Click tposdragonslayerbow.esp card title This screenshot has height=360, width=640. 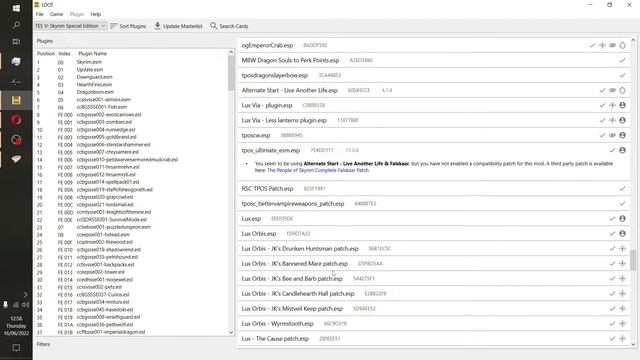click(x=275, y=76)
